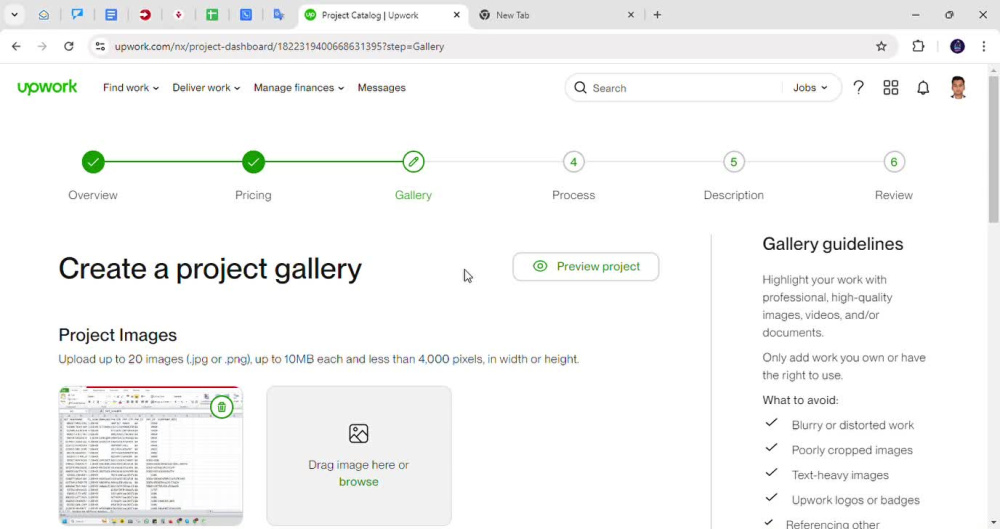Image resolution: width=1000 pixels, height=529 pixels.
Task: Click the image placeholder icon in upload box
Action: 358,433
